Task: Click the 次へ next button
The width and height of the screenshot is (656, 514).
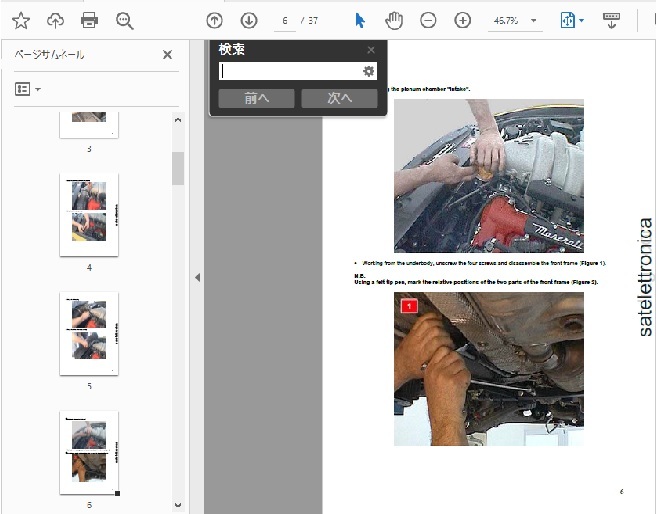Action: click(x=339, y=99)
